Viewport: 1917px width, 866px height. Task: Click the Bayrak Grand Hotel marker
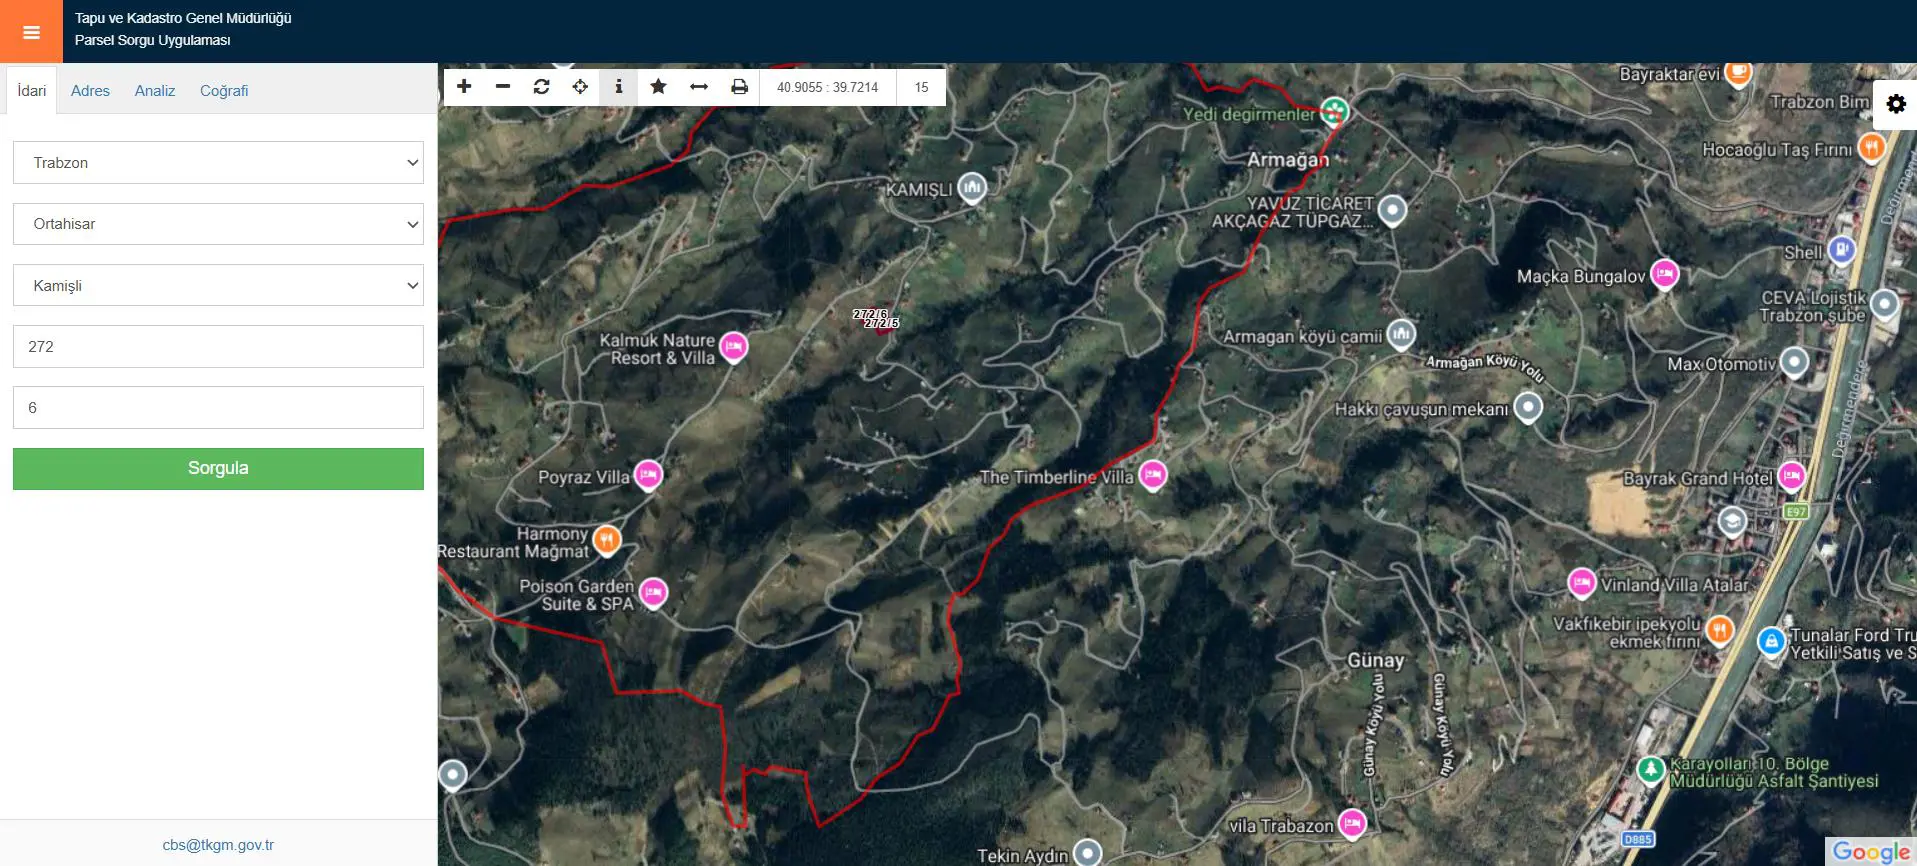[x=1792, y=476]
